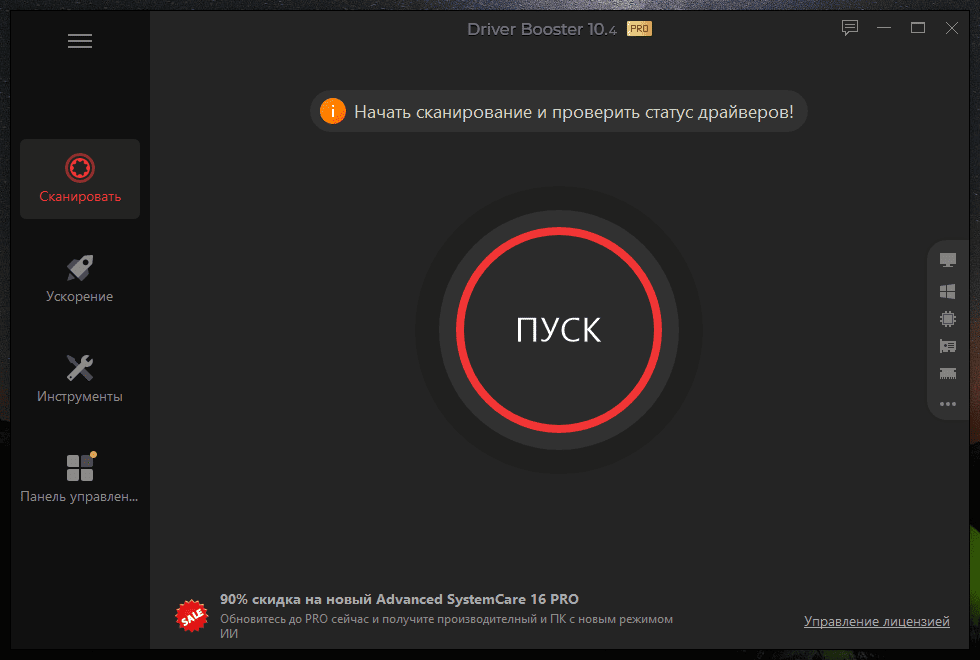
Task: Open the Инструменты tools section
Action: (x=80, y=379)
